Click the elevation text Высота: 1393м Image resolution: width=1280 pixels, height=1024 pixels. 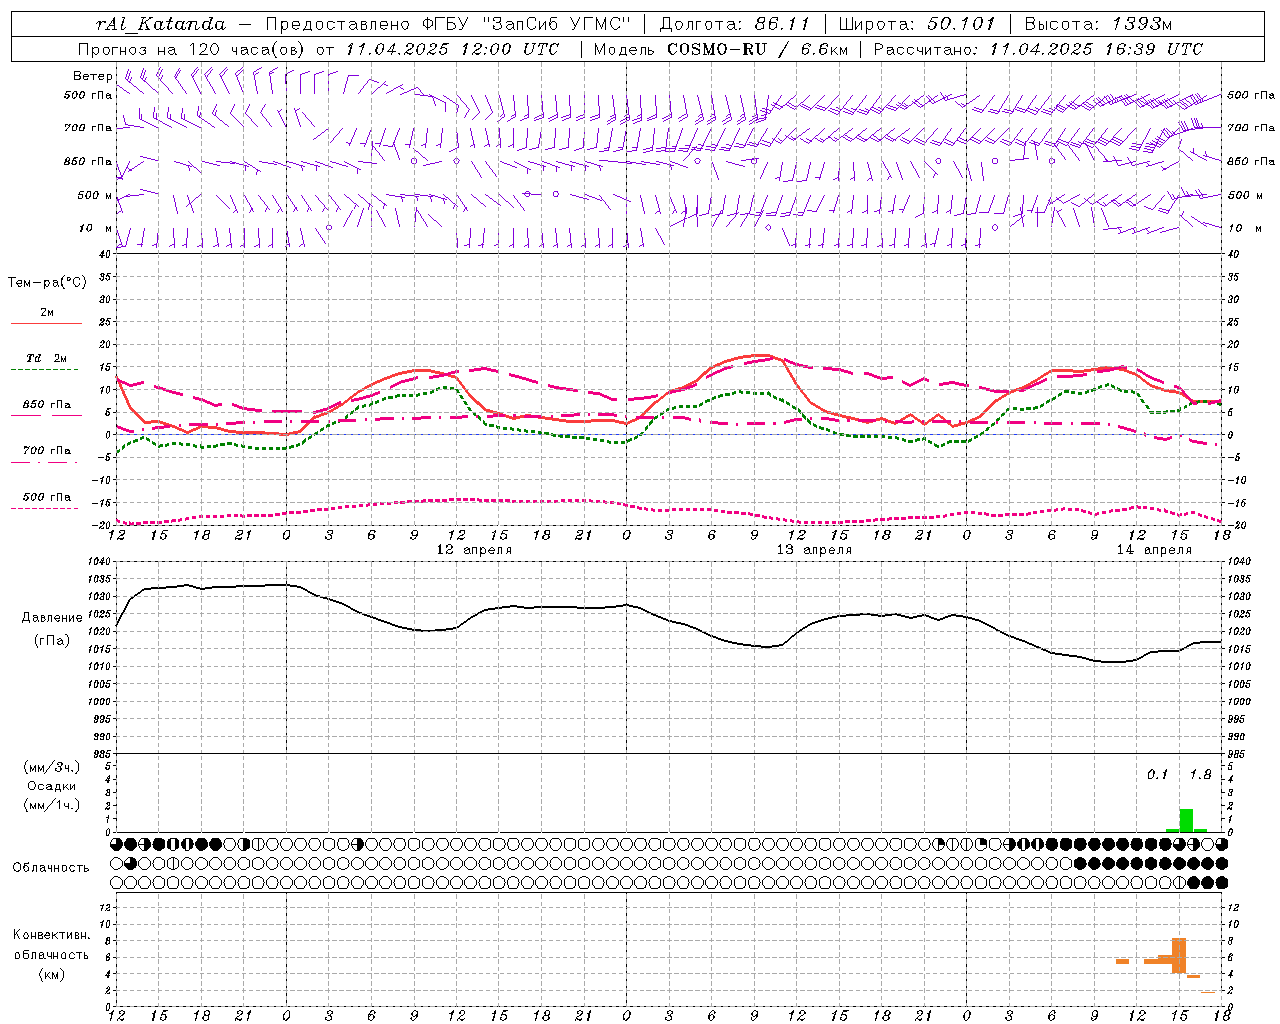click(1098, 24)
